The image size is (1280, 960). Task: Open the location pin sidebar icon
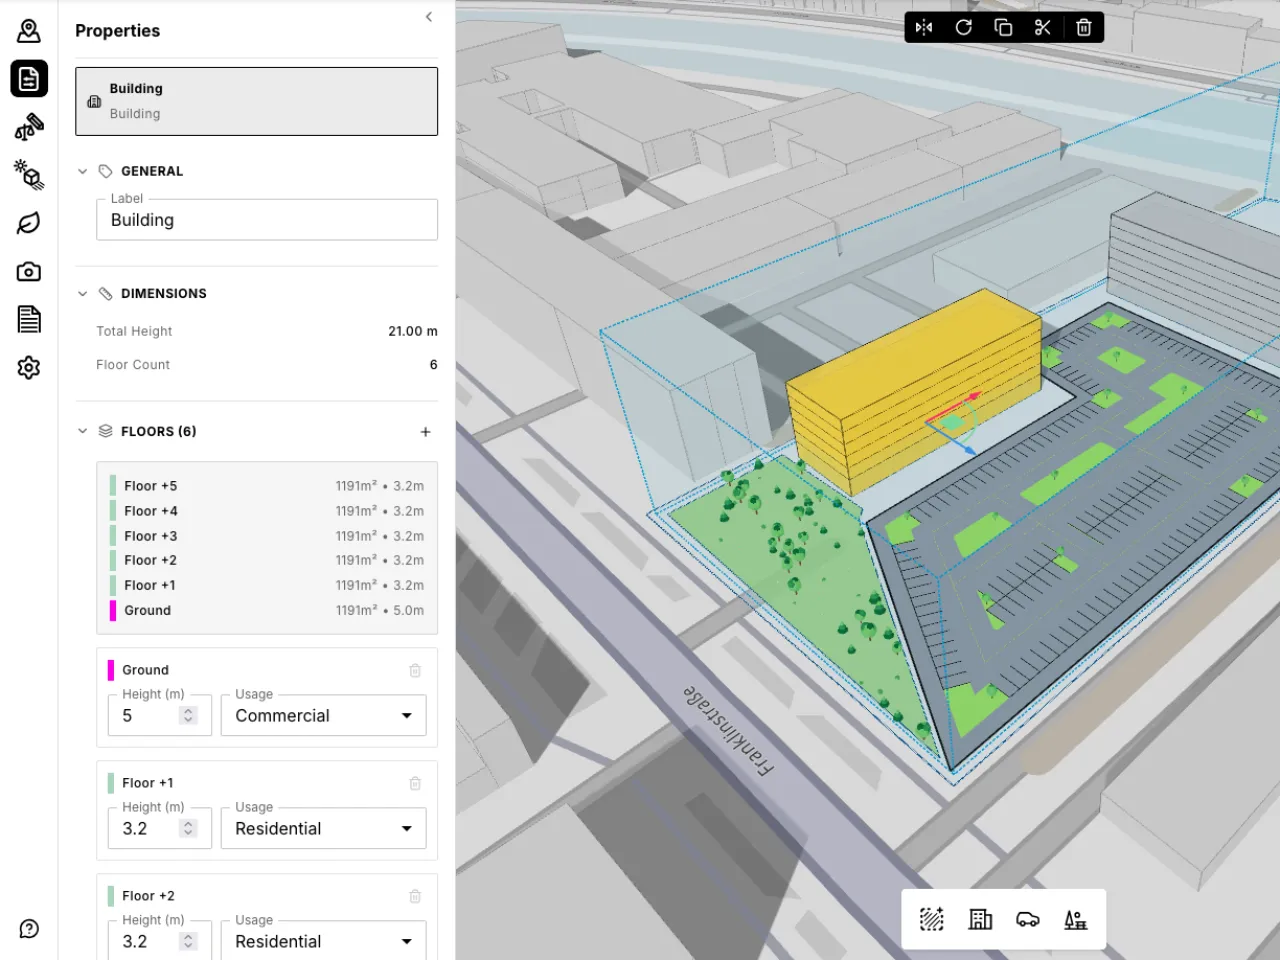tap(29, 31)
